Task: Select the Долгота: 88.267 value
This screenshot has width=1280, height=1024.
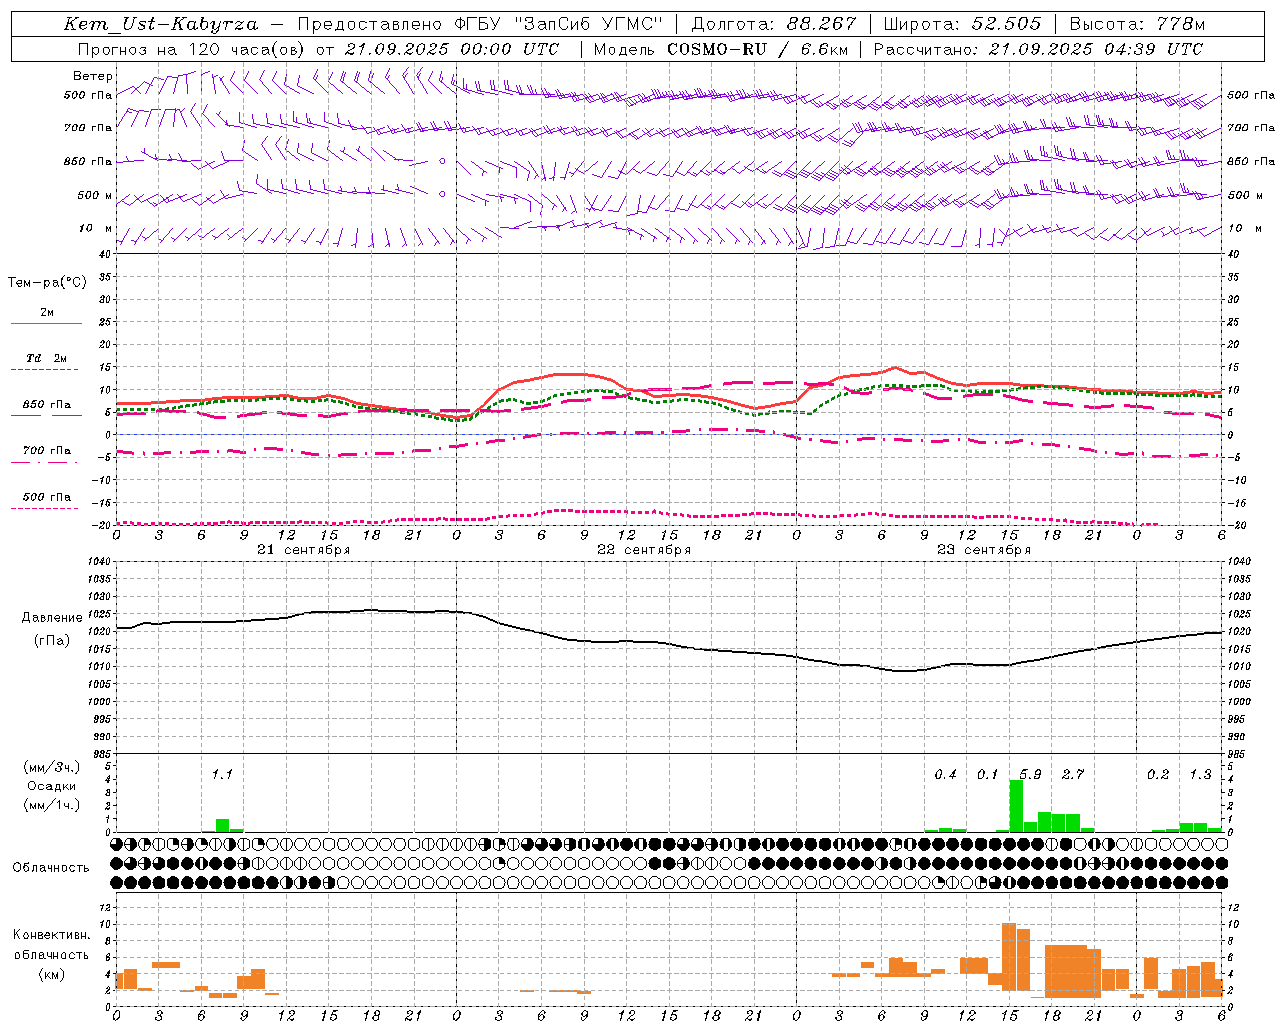Action: pos(774,24)
